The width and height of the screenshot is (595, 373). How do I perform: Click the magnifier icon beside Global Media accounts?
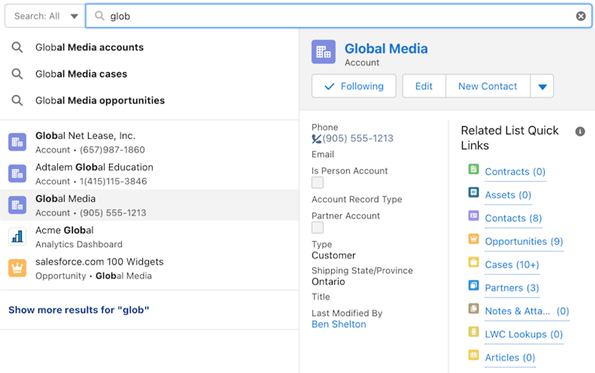tap(17, 47)
